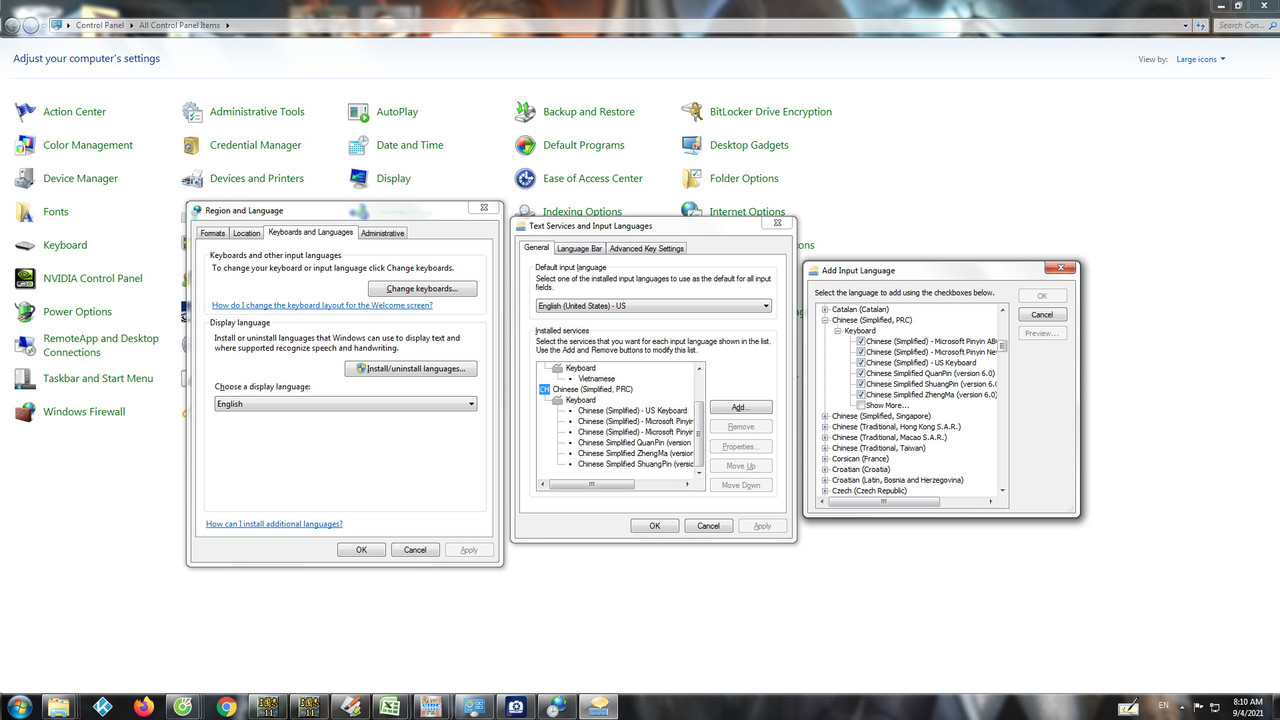This screenshot has width=1280, height=720.
Task: Click Add... in Text Services dialog
Action: click(x=740, y=407)
